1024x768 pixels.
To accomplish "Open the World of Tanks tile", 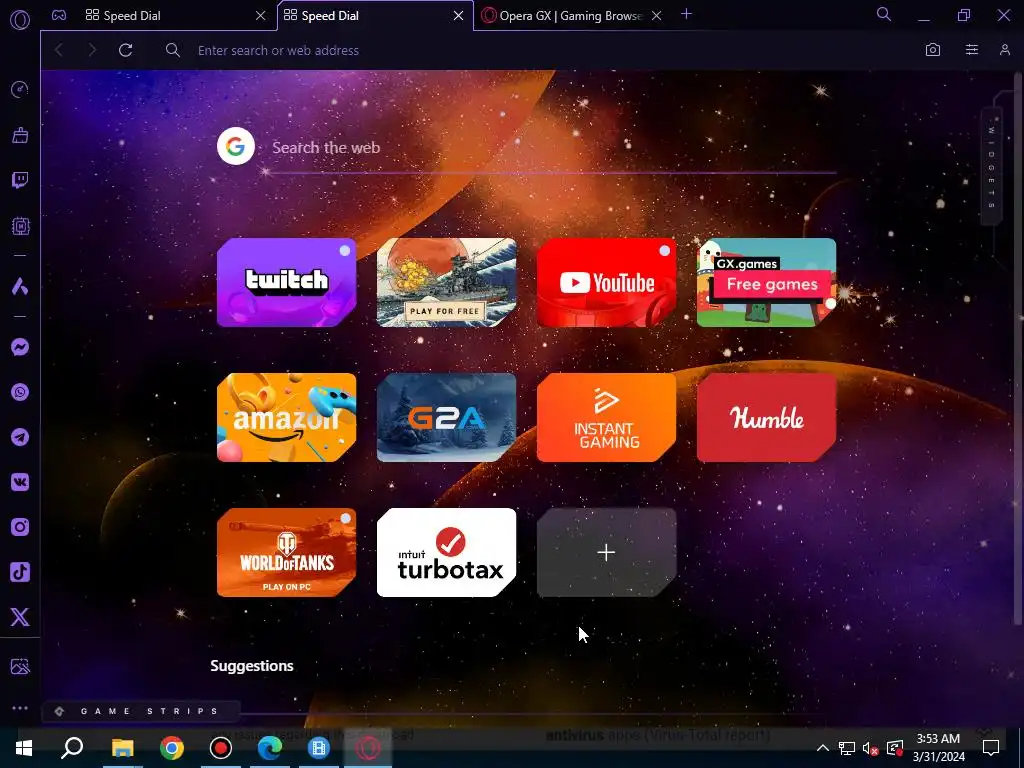I will [x=287, y=552].
